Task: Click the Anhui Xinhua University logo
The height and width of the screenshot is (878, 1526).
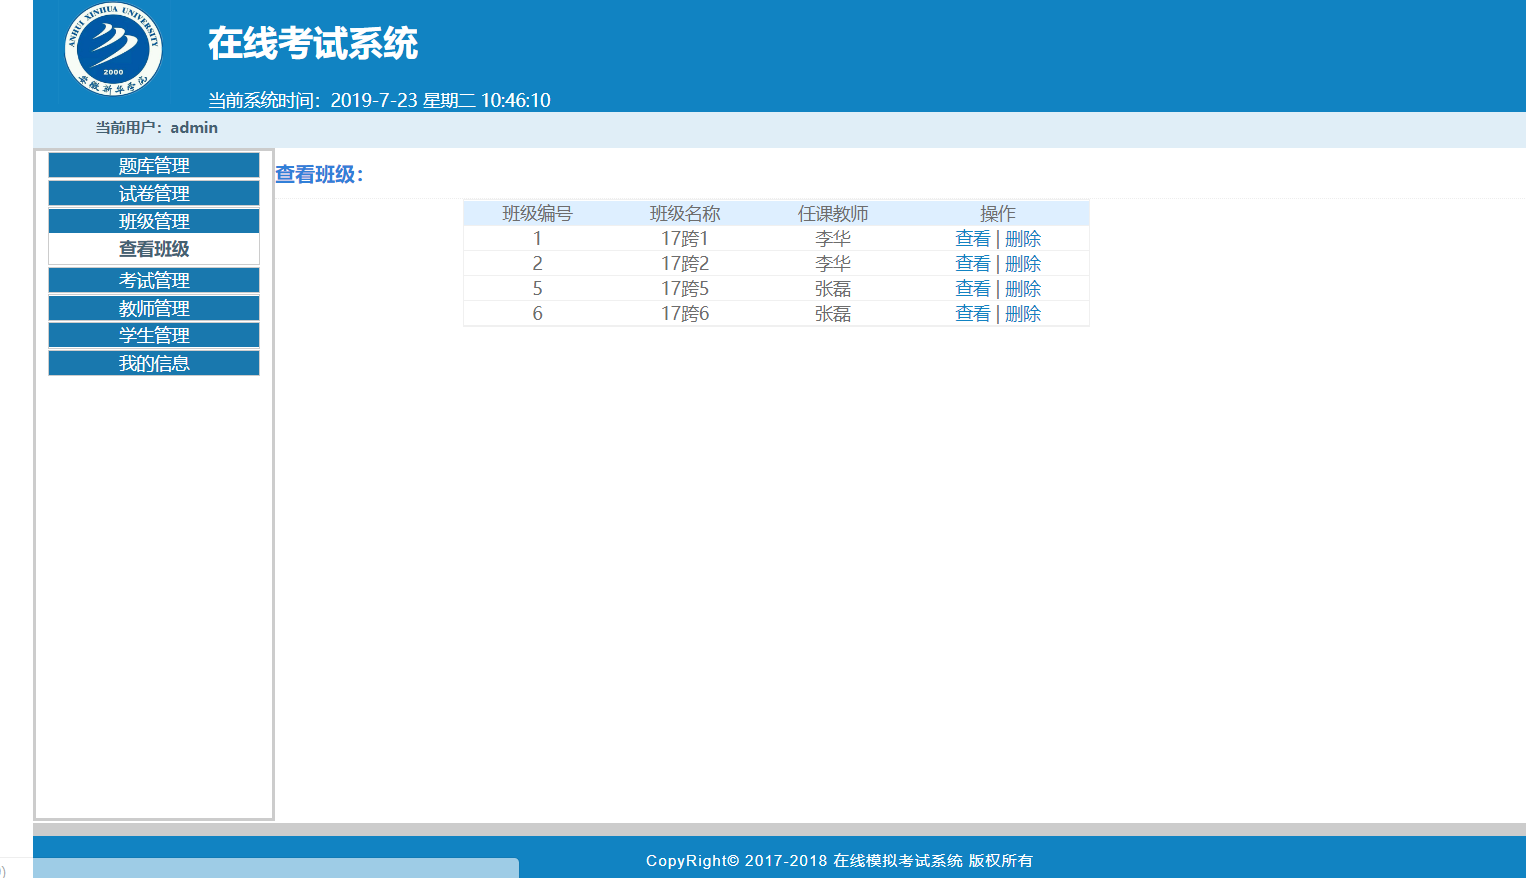Action: coord(113,49)
